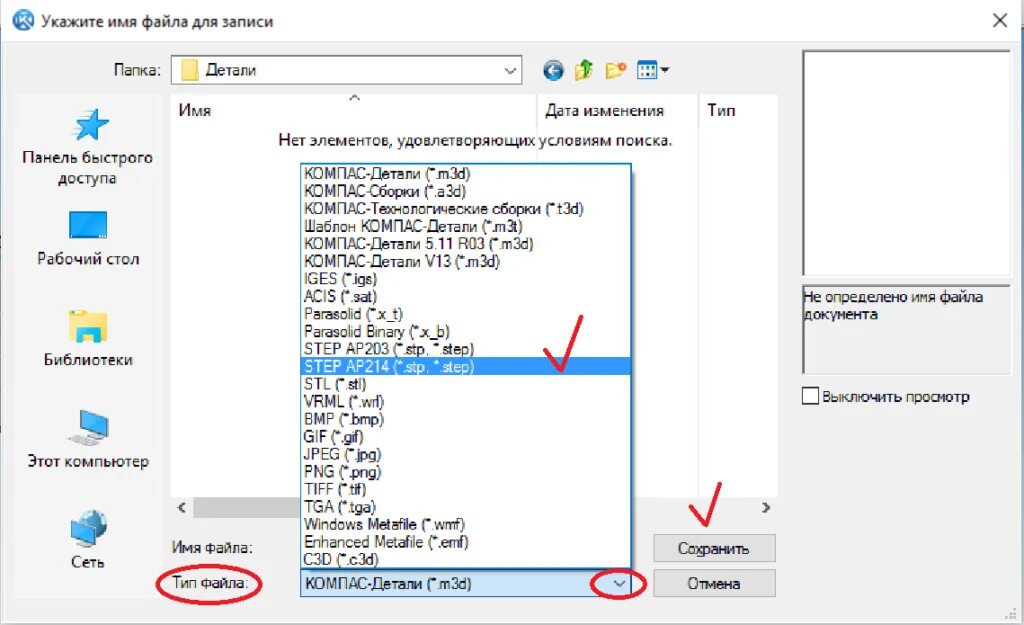Select КОМПАС-Детали 5.11 R03 format

click(466, 244)
